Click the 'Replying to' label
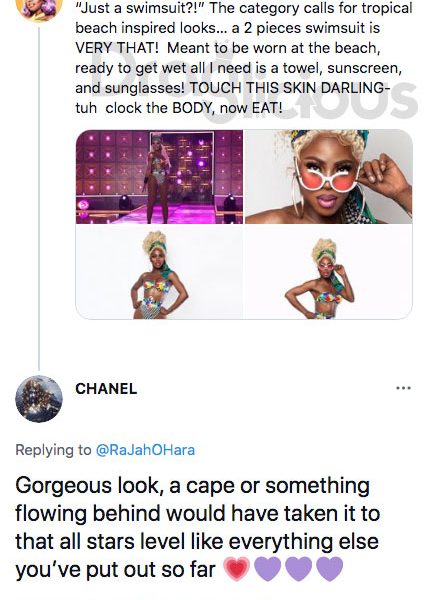This screenshot has height=600, width=427. pyautogui.click(x=53, y=450)
